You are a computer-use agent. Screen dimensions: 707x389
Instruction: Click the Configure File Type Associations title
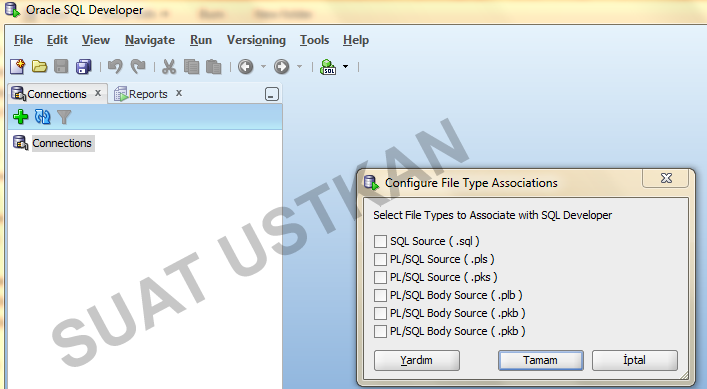pos(471,183)
